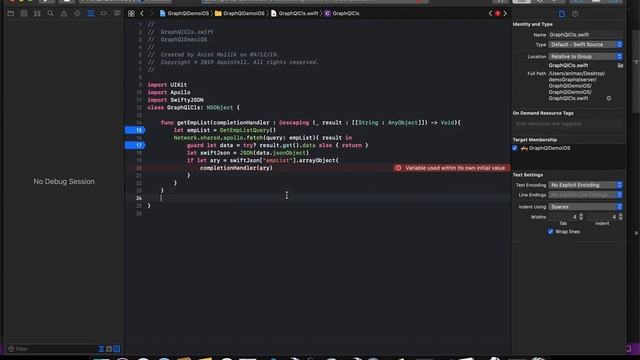Open the Test navigator icon
The height and width of the screenshot is (360, 640).
click(77, 13)
